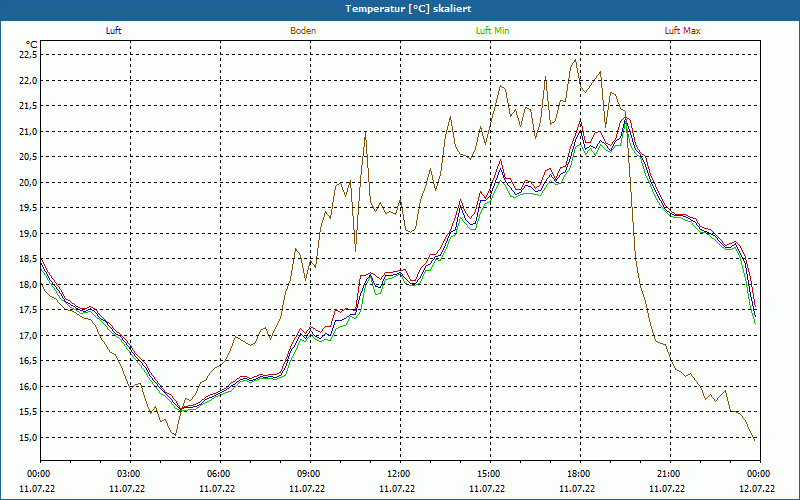The height and width of the screenshot is (500, 800).
Task: Click the 21:00 time axis label
Action: click(670, 474)
